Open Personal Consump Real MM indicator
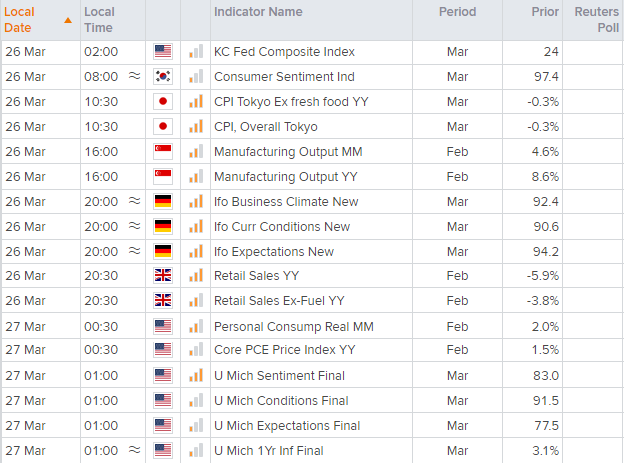Screen dimensions: 624x464 click(x=287, y=326)
